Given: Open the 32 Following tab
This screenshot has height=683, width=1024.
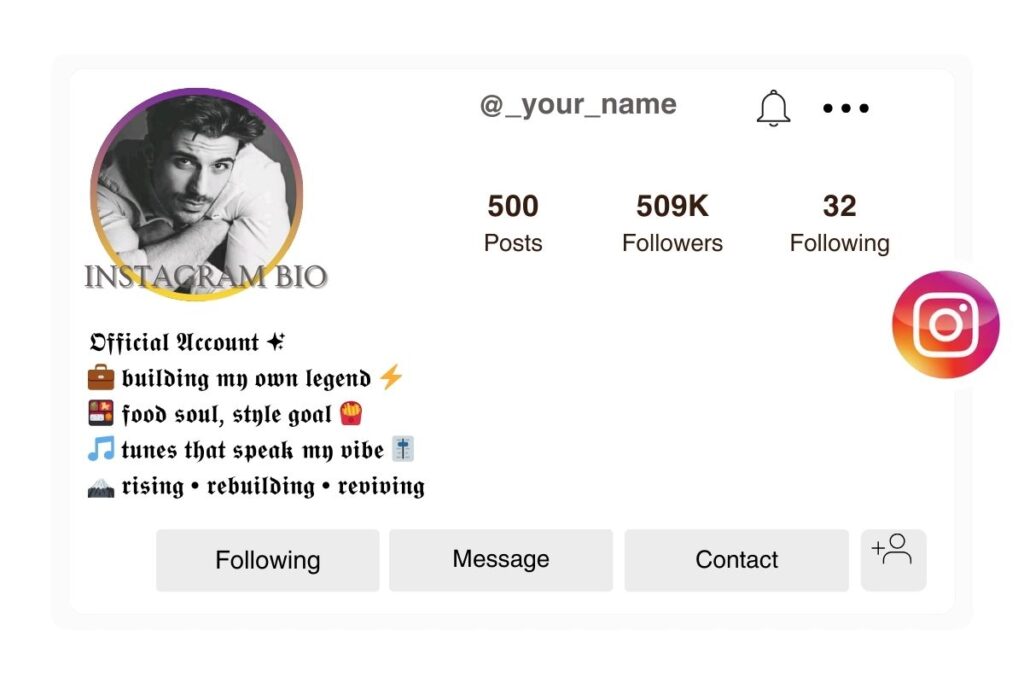Looking at the screenshot, I should tap(840, 222).
